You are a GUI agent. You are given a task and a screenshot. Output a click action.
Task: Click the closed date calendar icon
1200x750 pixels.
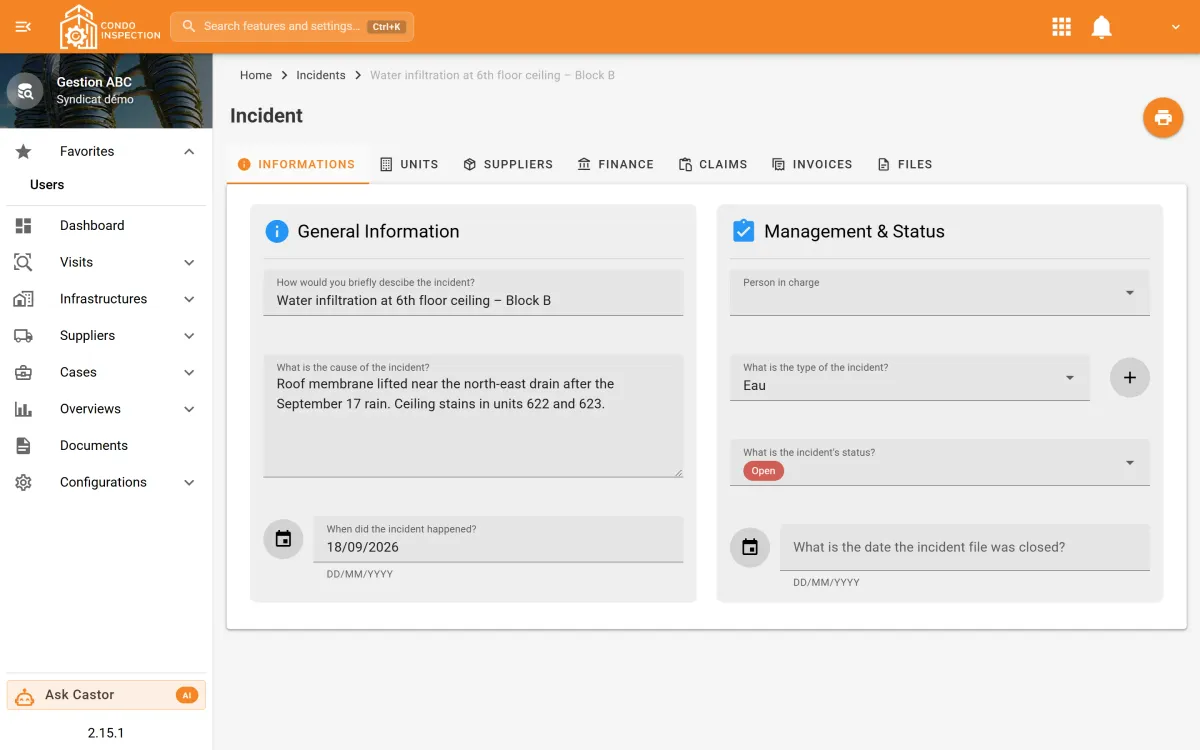pos(750,547)
